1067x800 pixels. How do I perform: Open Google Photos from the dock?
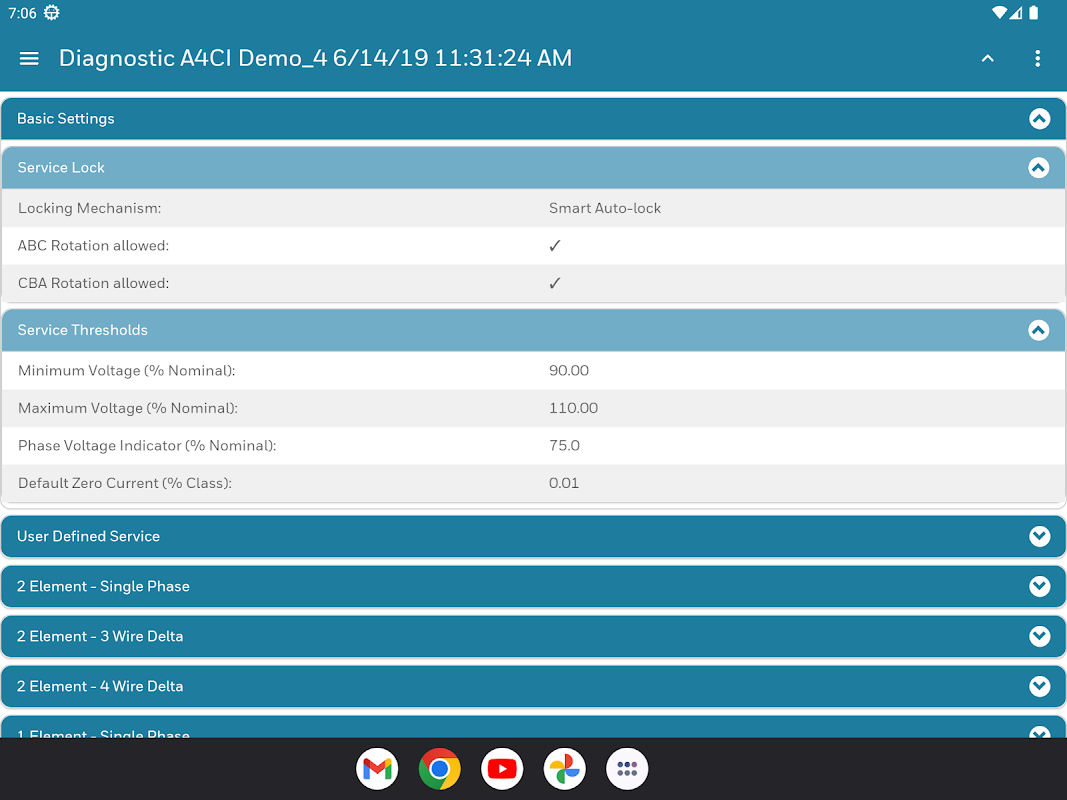pos(565,769)
